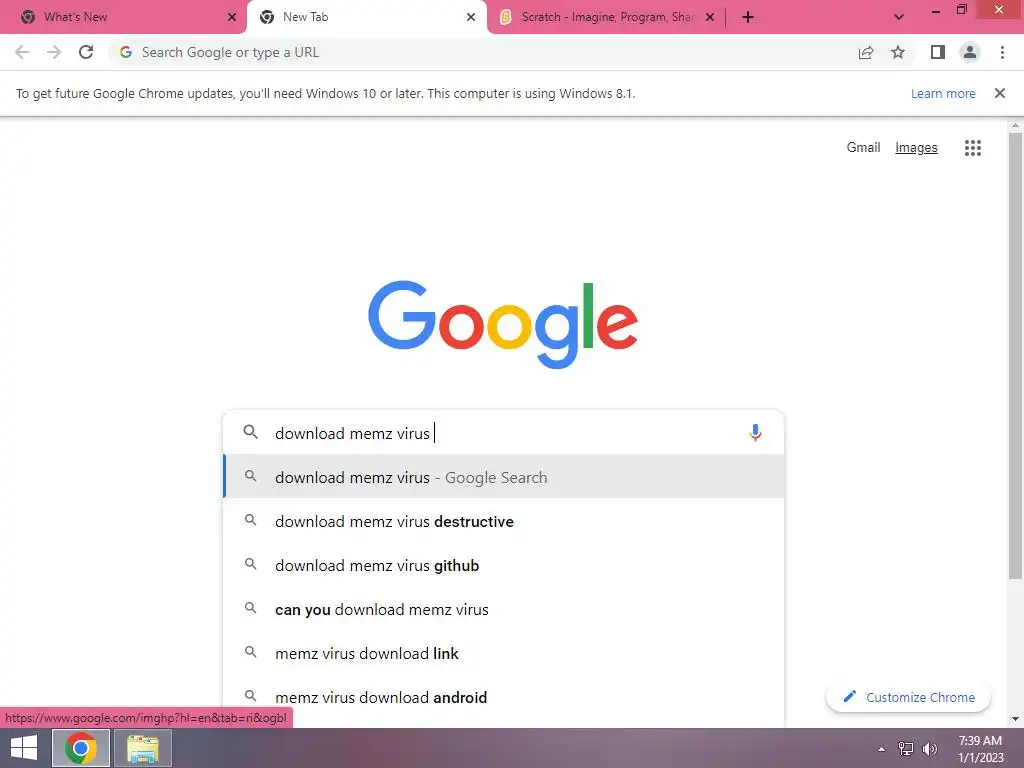Click the volume speaker tray icon
Screen dimensions: 1024x768
[x=930, y=748]
